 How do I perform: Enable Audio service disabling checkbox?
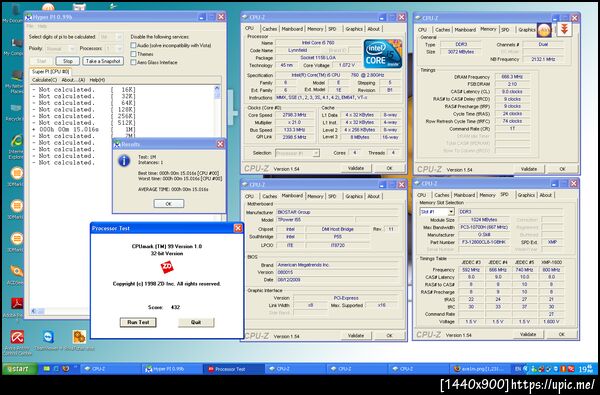[133, 46]
